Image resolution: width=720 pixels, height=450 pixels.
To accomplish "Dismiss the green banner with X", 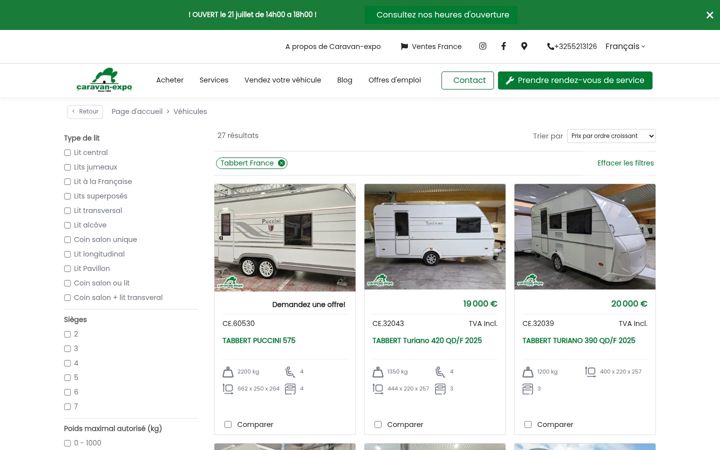I will 709,15.
